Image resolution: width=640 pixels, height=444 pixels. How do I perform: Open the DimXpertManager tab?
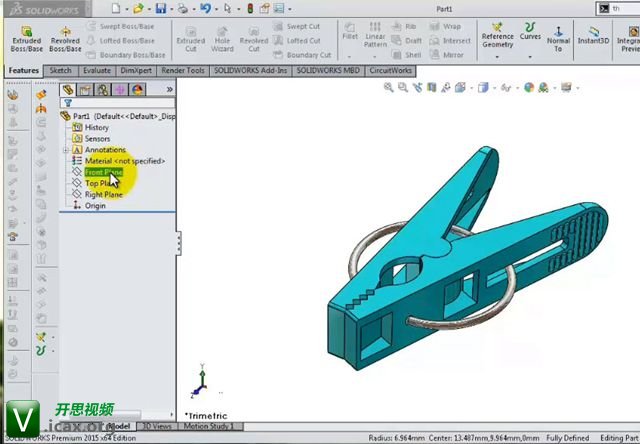point(120,89)
